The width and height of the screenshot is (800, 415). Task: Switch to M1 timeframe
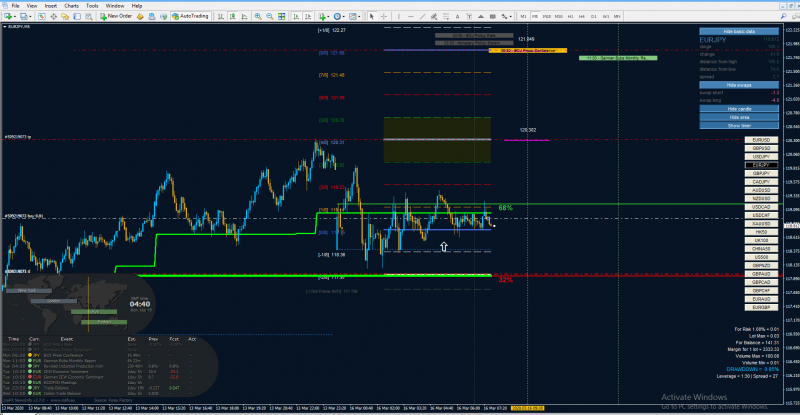pyautogui.click(x=523, y=16)
